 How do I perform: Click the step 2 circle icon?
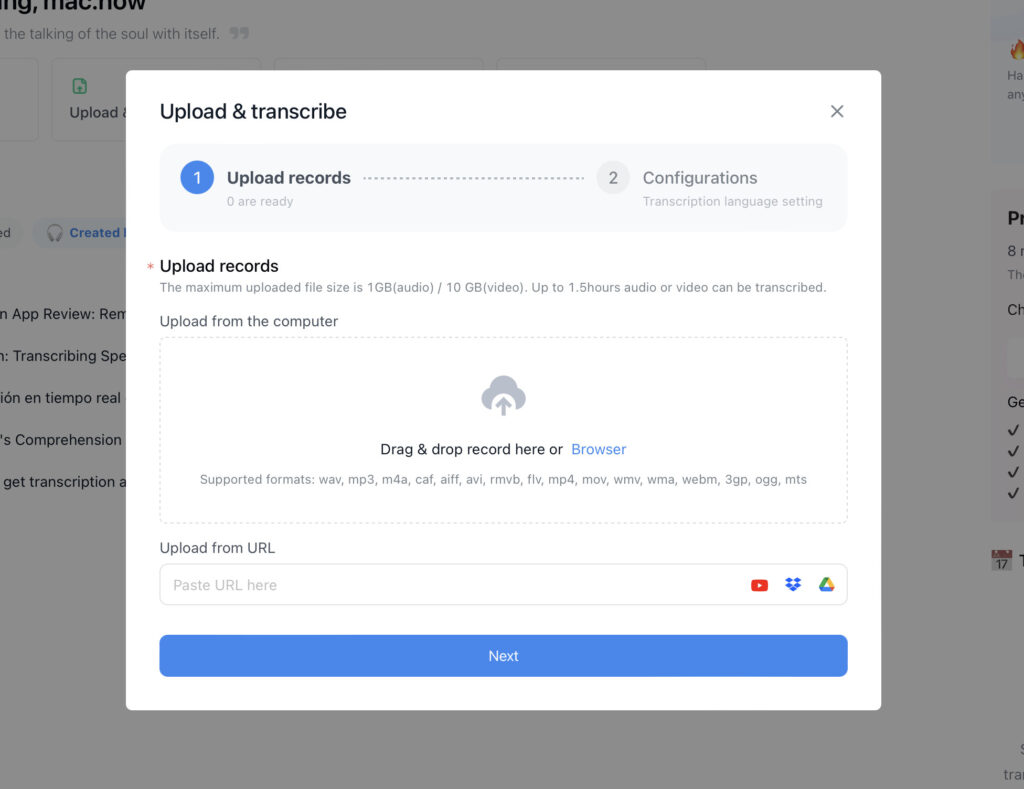(x=613, y=178)
